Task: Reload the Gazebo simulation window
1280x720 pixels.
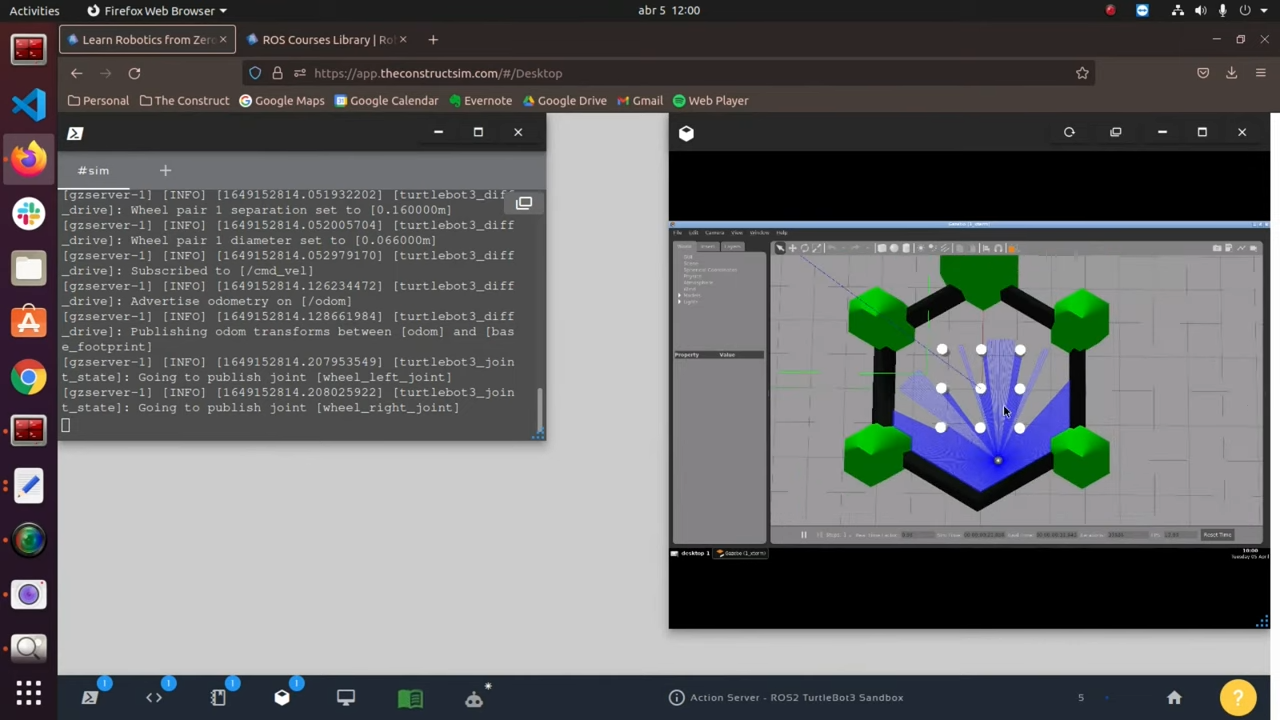Action: pos(1069,132)
